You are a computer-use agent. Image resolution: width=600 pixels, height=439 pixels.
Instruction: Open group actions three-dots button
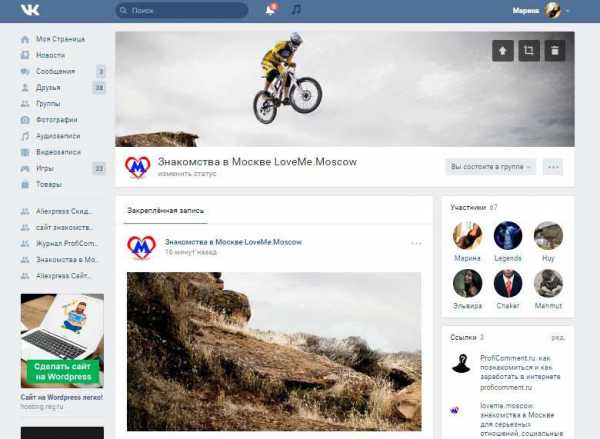point(553,167)
